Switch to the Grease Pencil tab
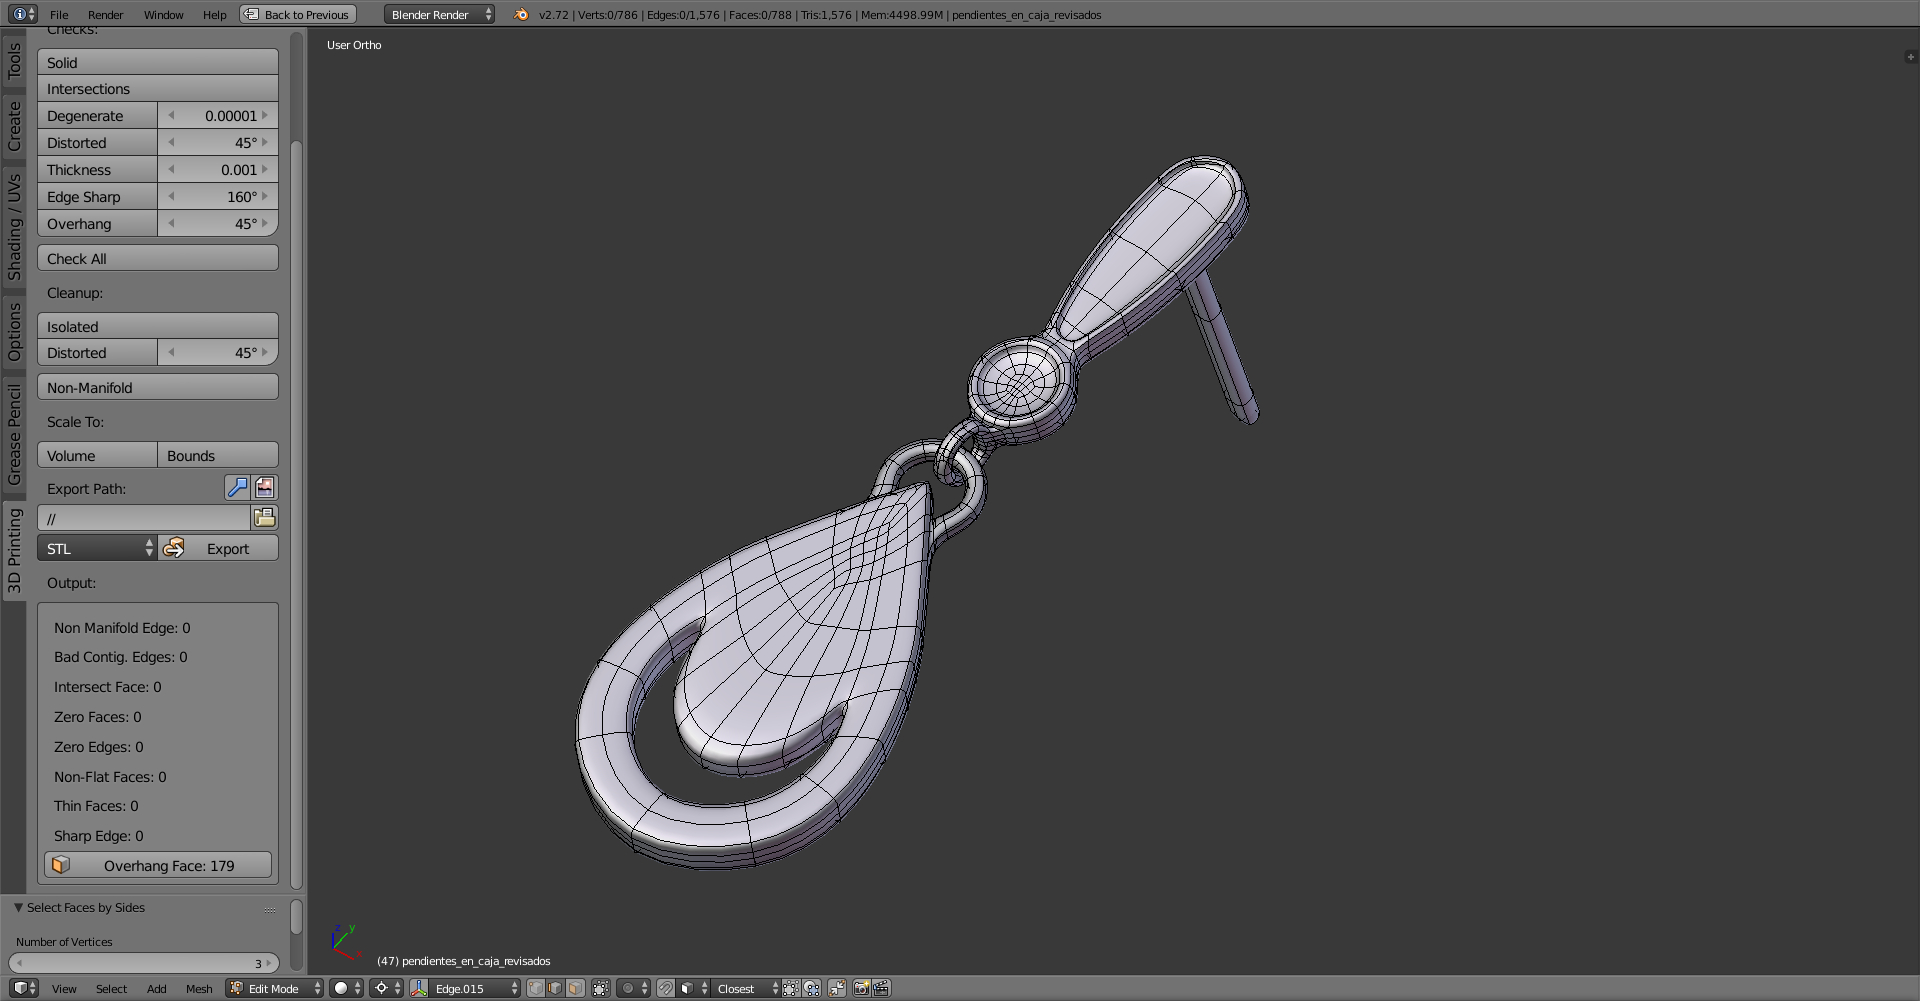 14,434
